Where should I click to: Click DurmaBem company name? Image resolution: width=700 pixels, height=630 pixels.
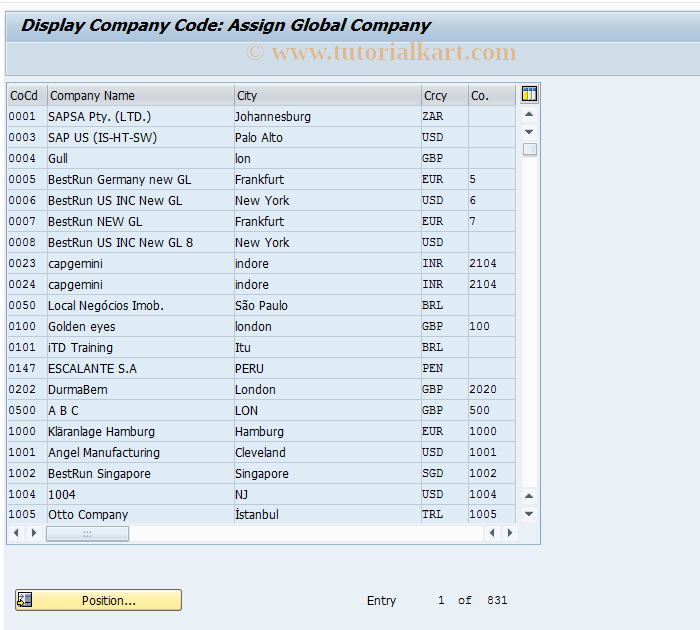pyautogui.click(x=141, y=389)
